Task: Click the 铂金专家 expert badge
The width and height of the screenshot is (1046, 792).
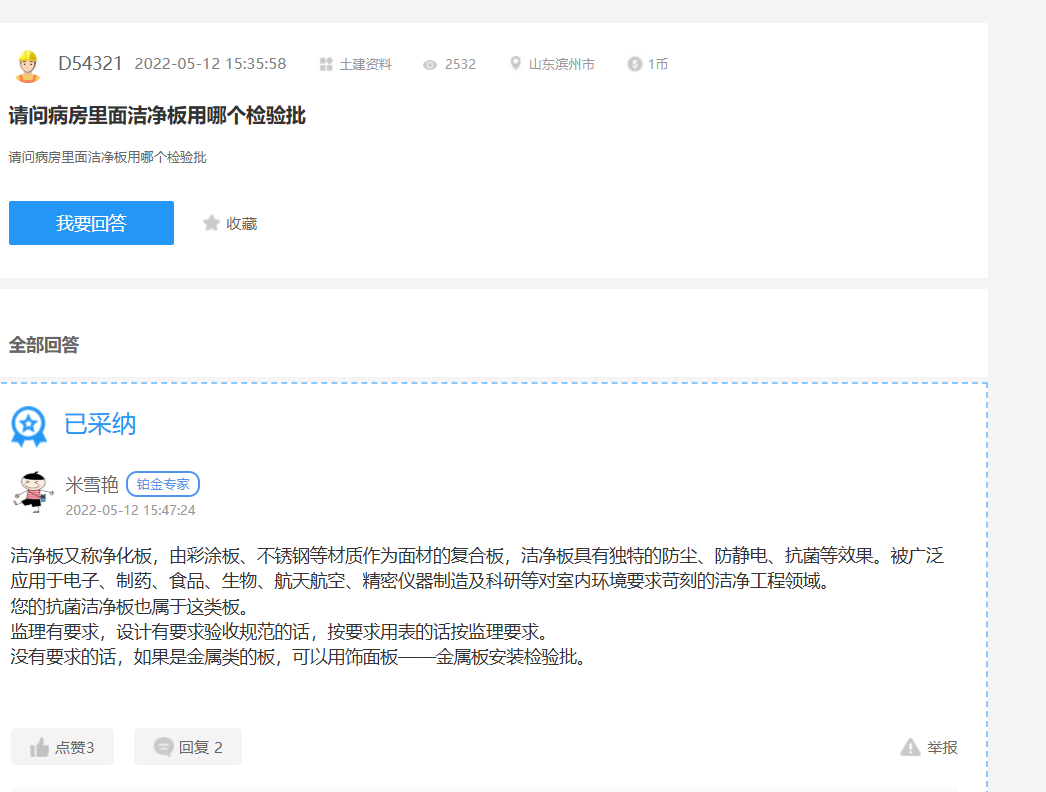Action: pyautogui.click(x=163, y=484)
